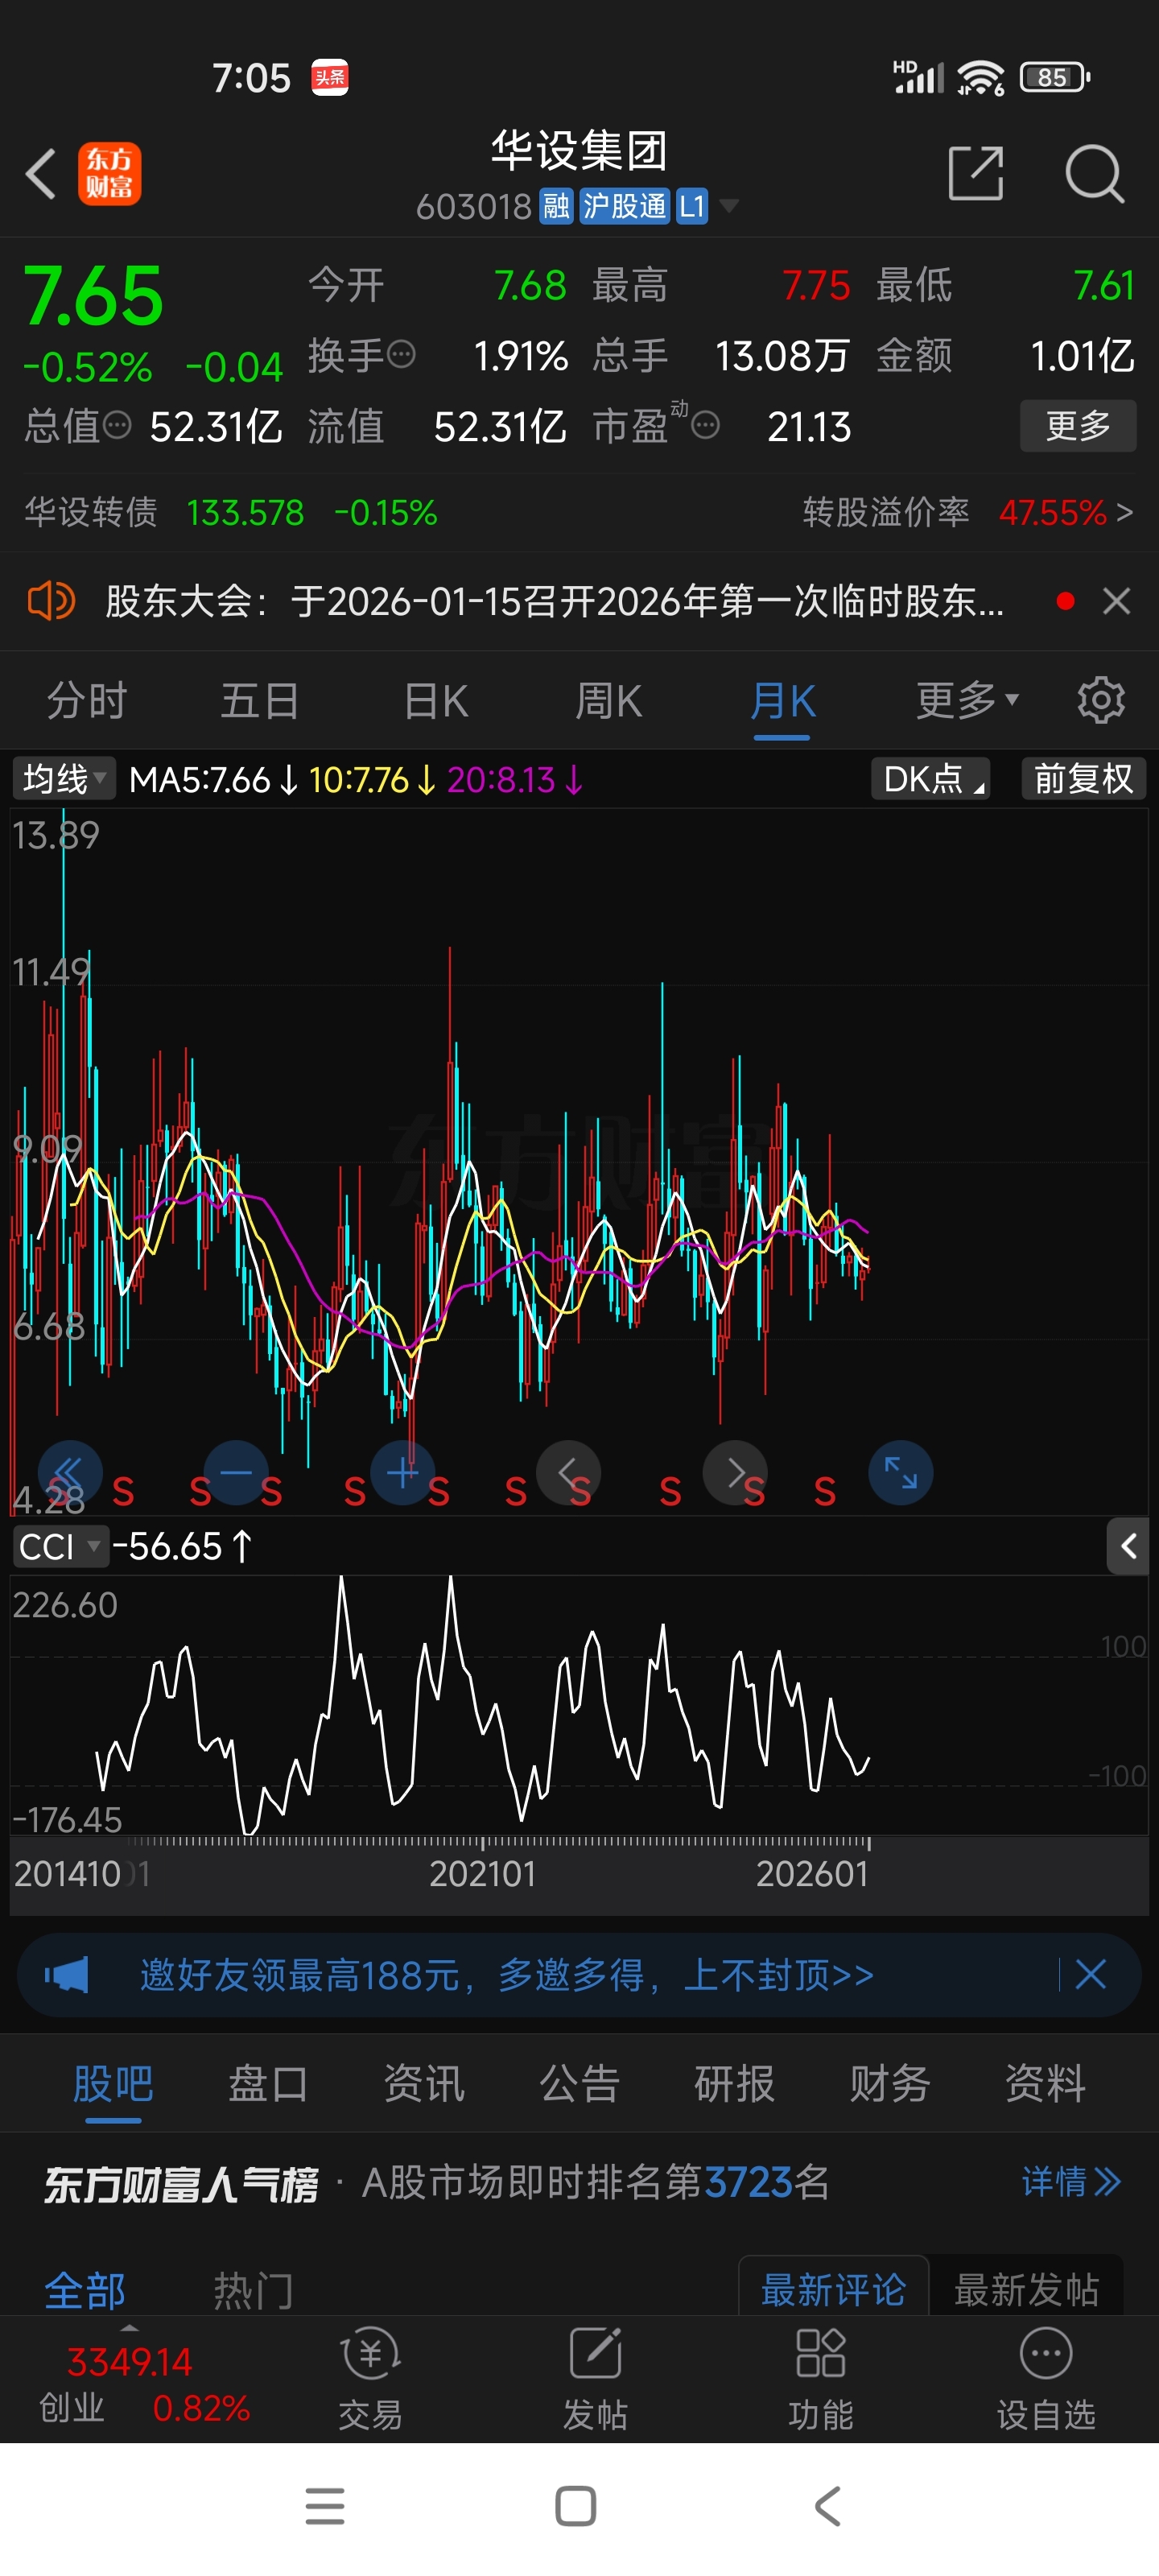Screen dimensions: 1159x2576
Task: Jump to earliest candles double-arrow button
Action: coord(70,1472)
